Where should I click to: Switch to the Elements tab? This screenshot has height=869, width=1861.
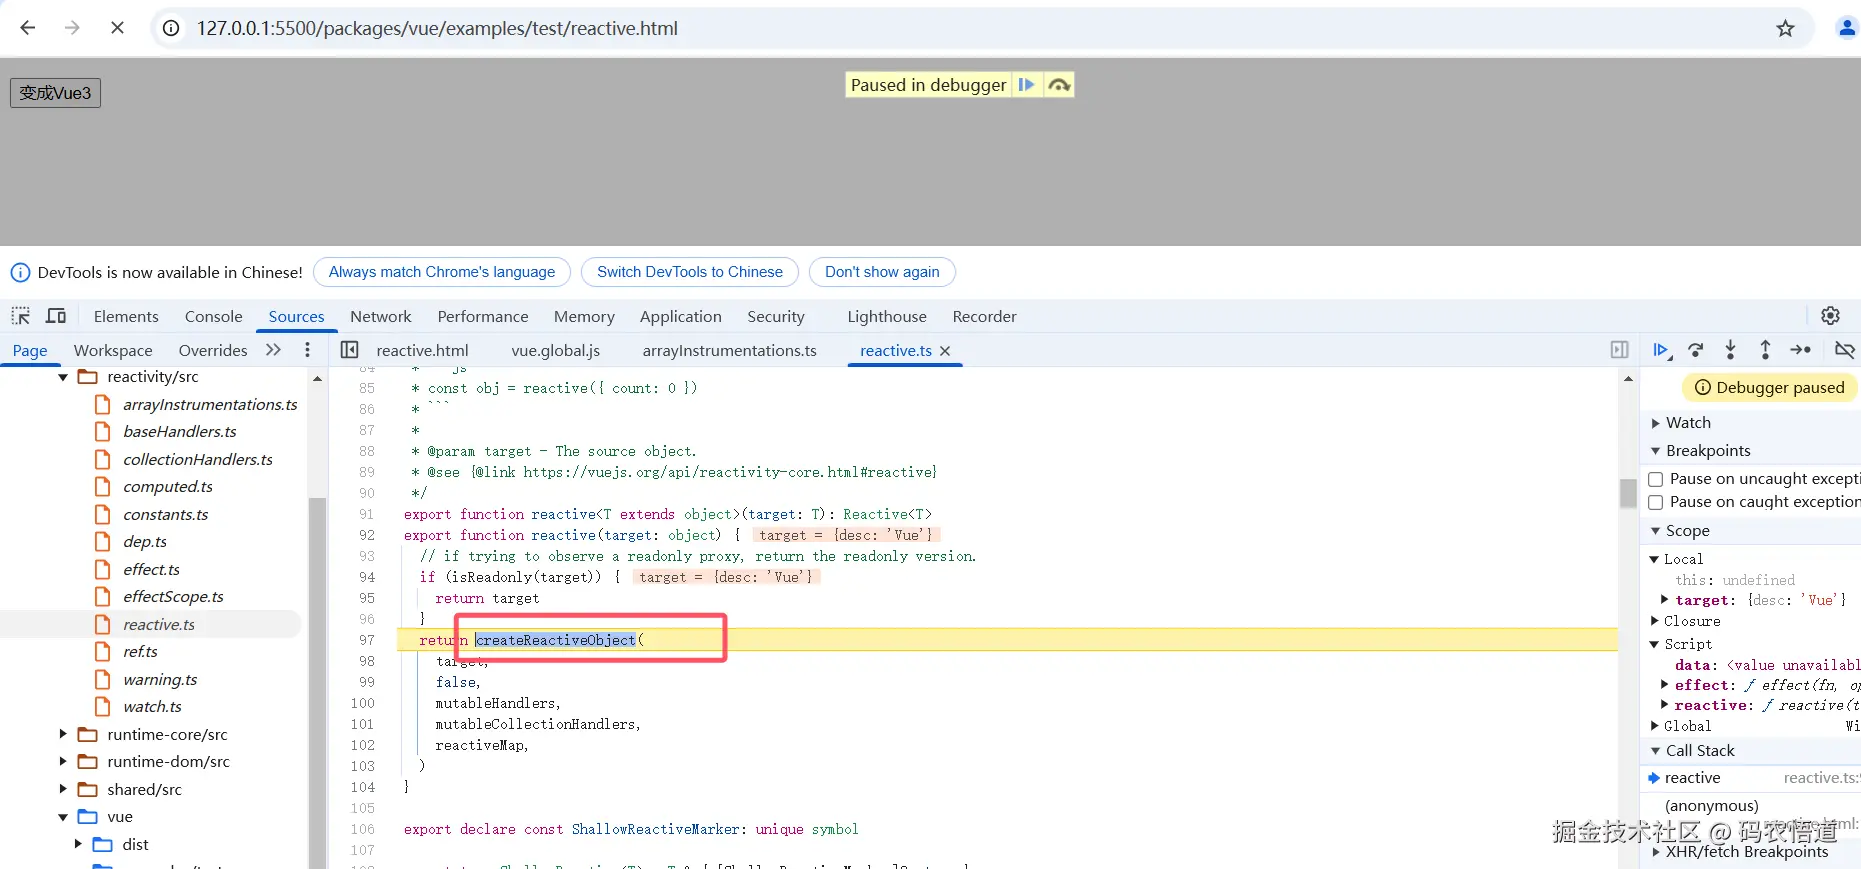tap(126, 316)
